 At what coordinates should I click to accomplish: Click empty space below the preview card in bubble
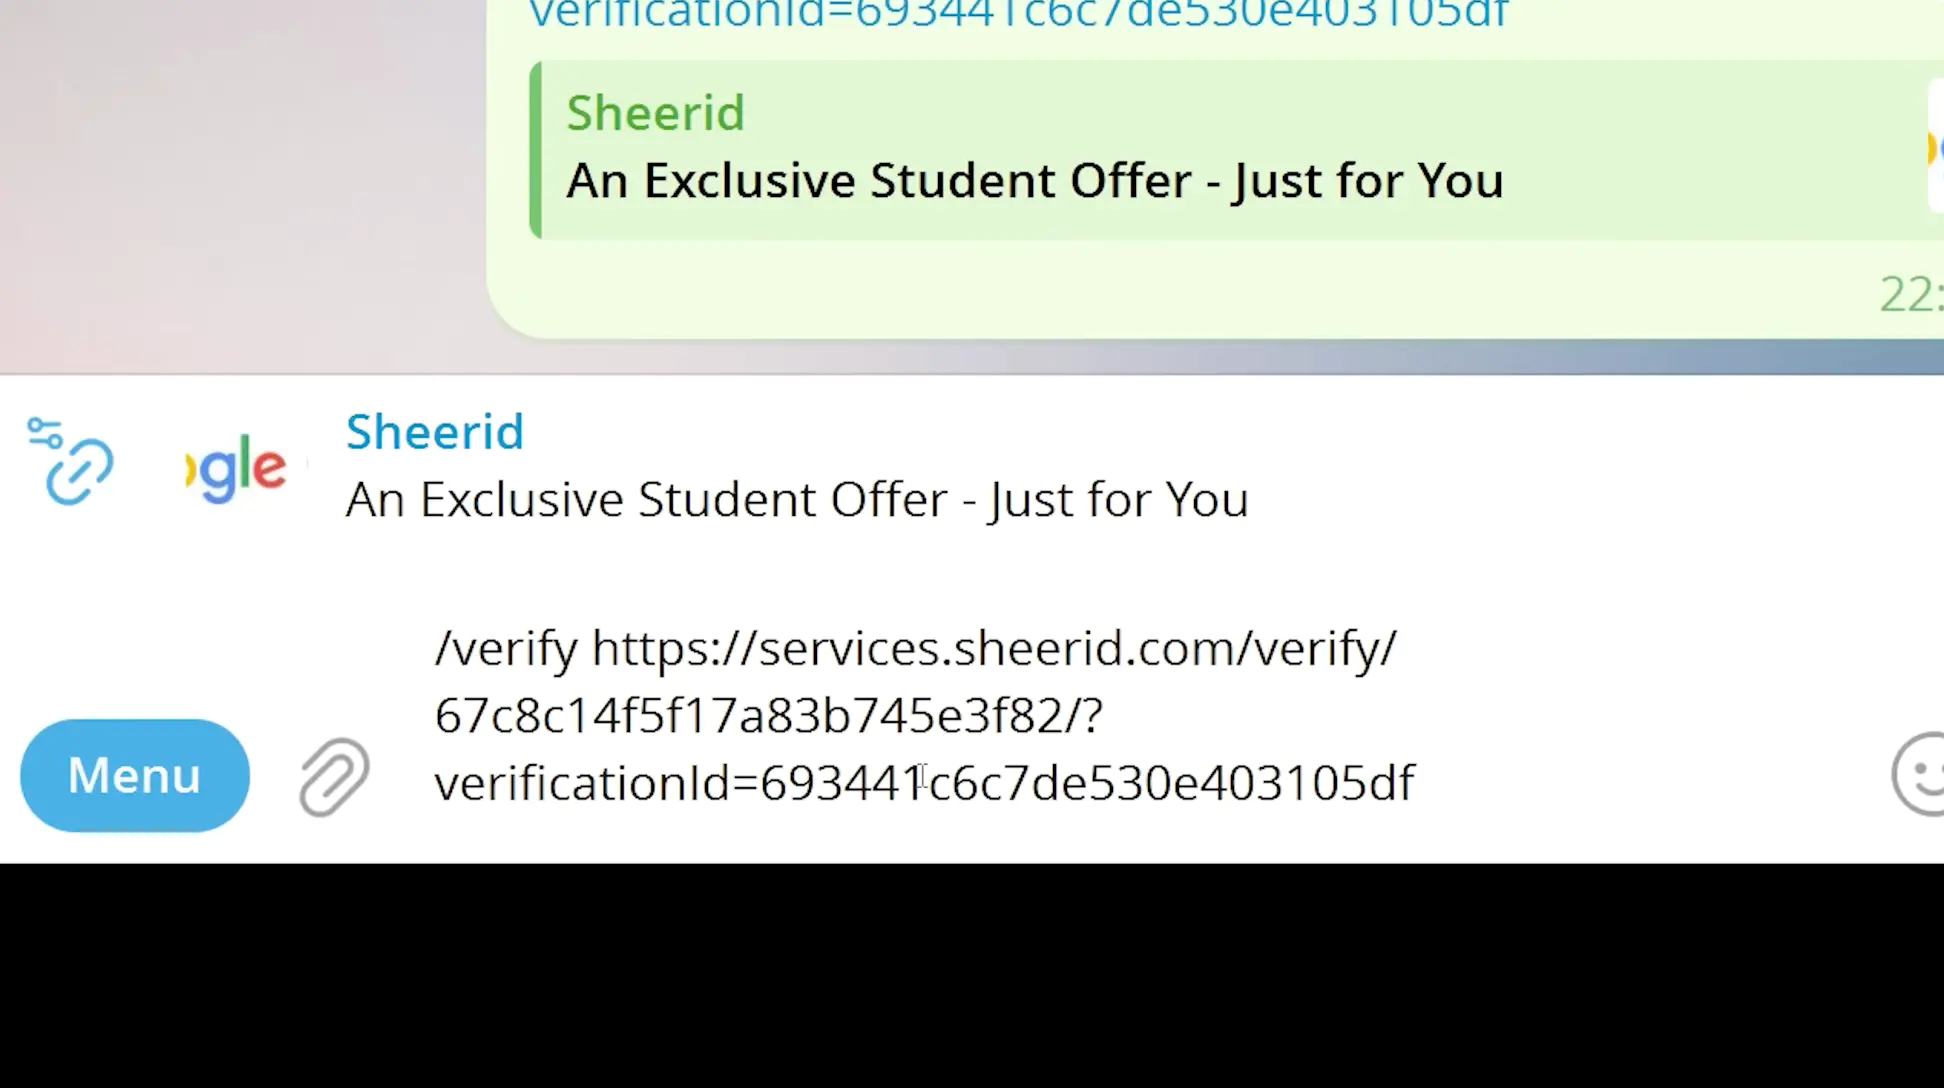click(x=1100, y=290)
